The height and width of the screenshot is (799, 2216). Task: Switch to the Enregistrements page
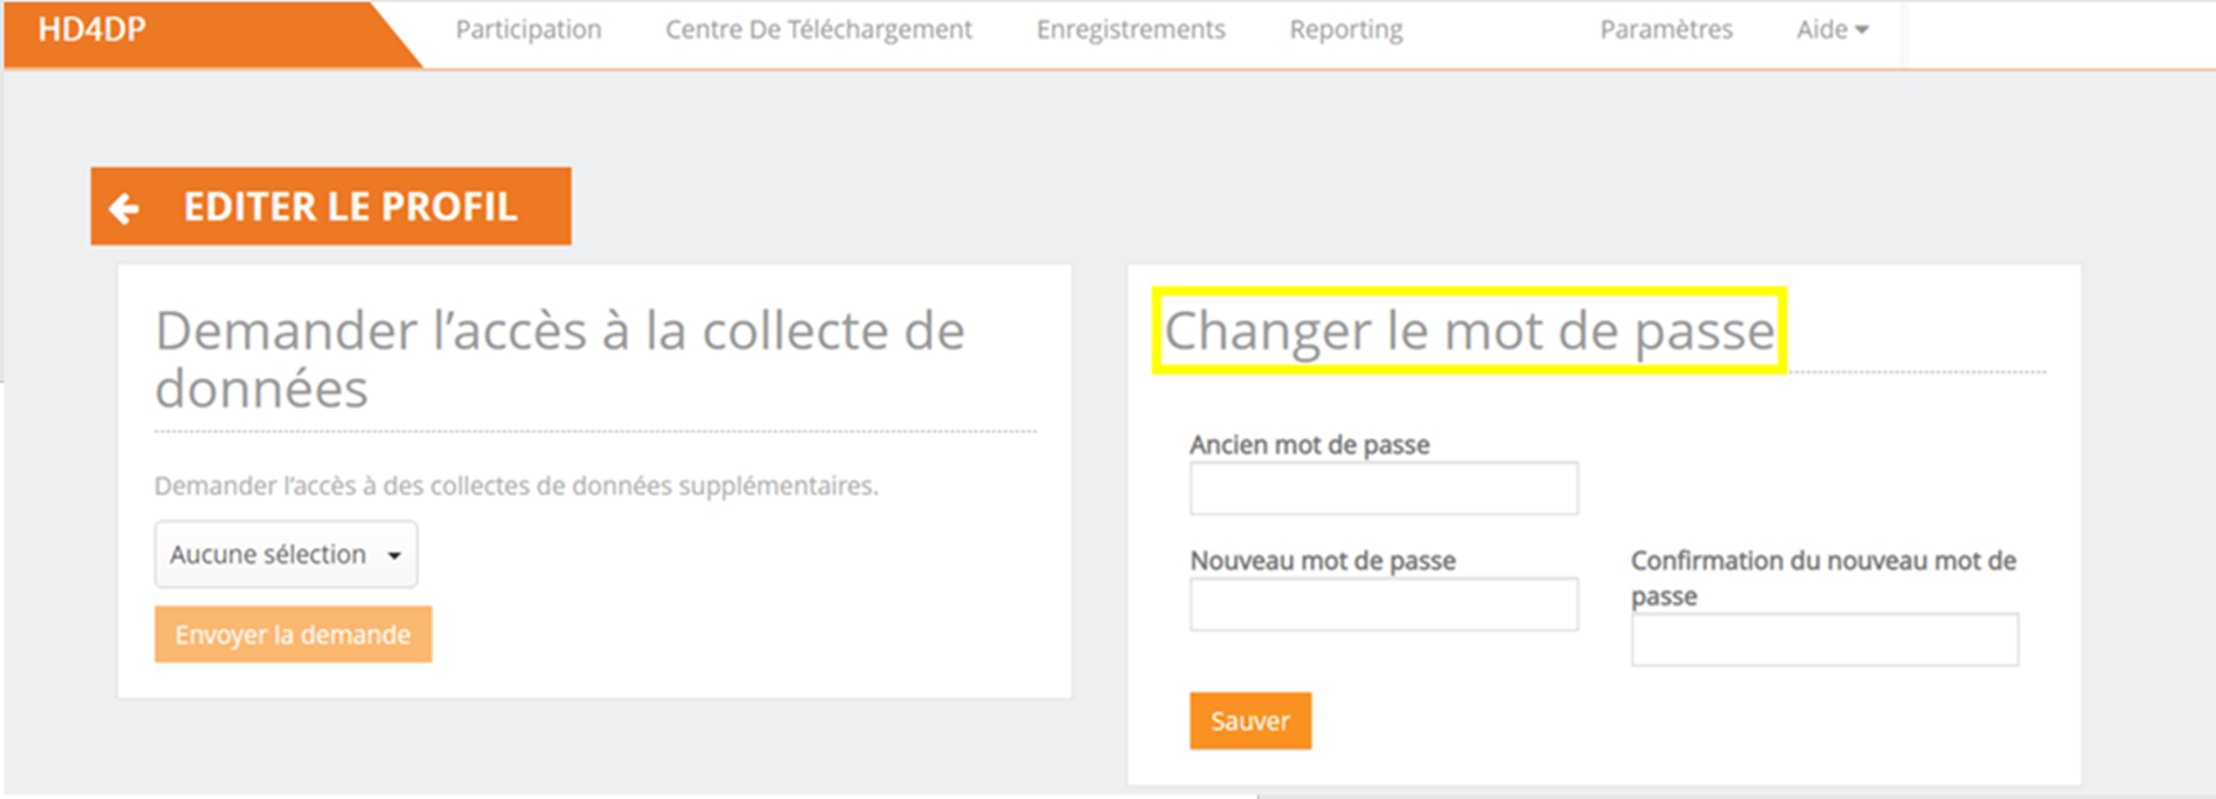click(x=1130, y=30)
